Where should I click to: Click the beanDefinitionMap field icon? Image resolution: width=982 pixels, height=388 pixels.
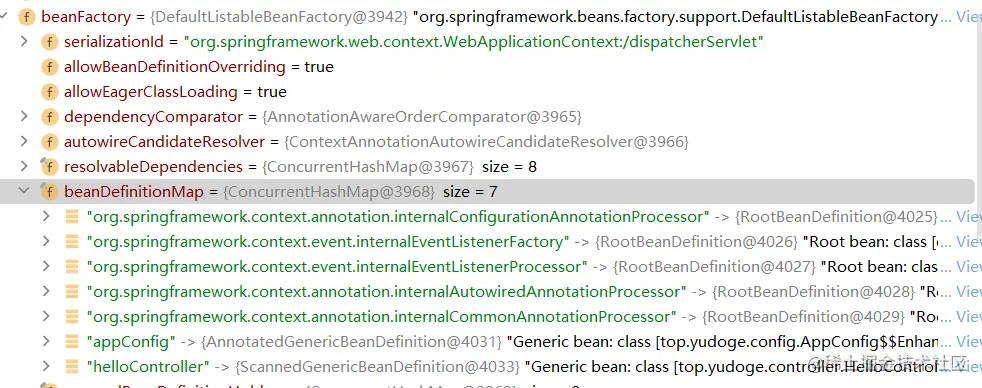[x=49, y=191]
